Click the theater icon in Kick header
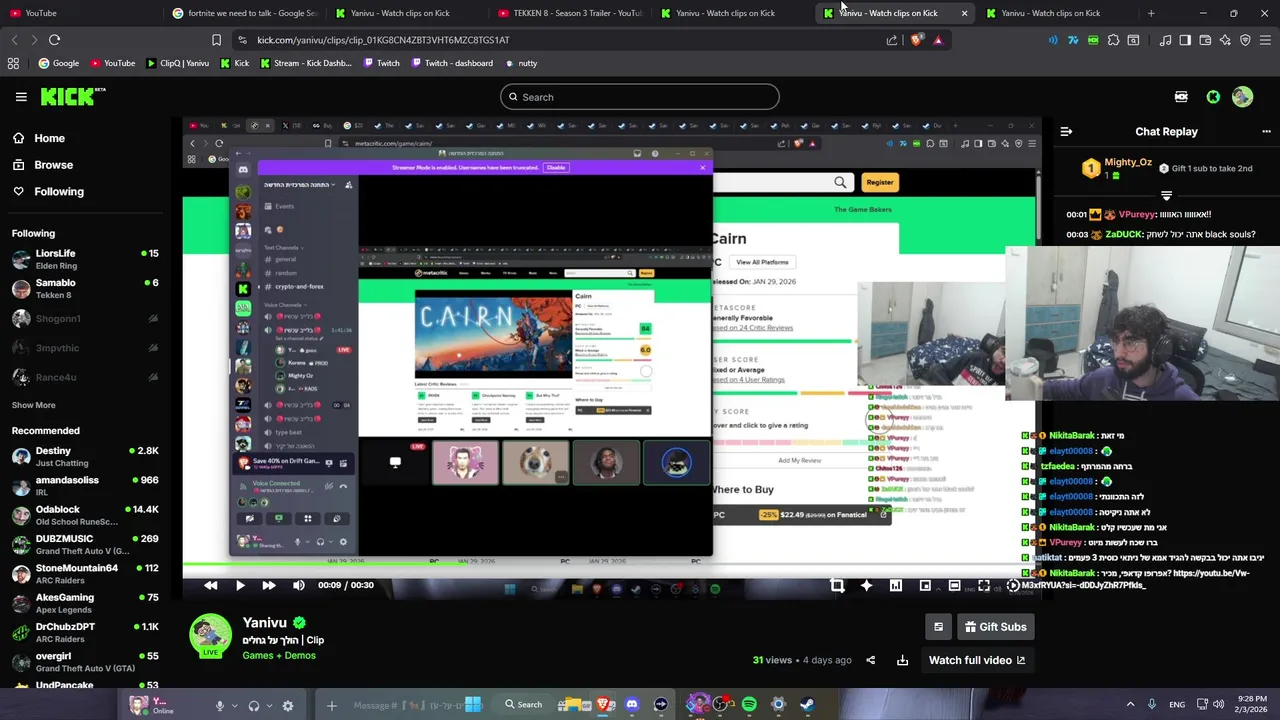The width and height of the screenshot is (1280, 720). (x=1181, y=97)
